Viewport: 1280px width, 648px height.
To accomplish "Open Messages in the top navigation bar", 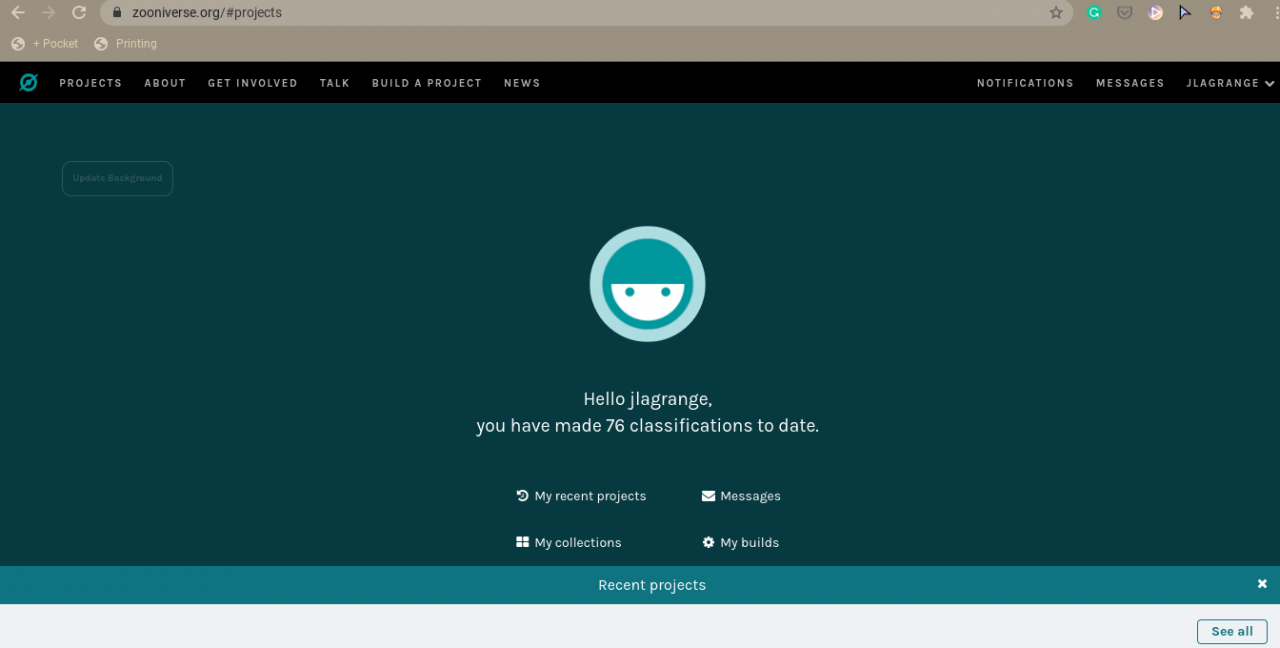I will coord(1130,83).
